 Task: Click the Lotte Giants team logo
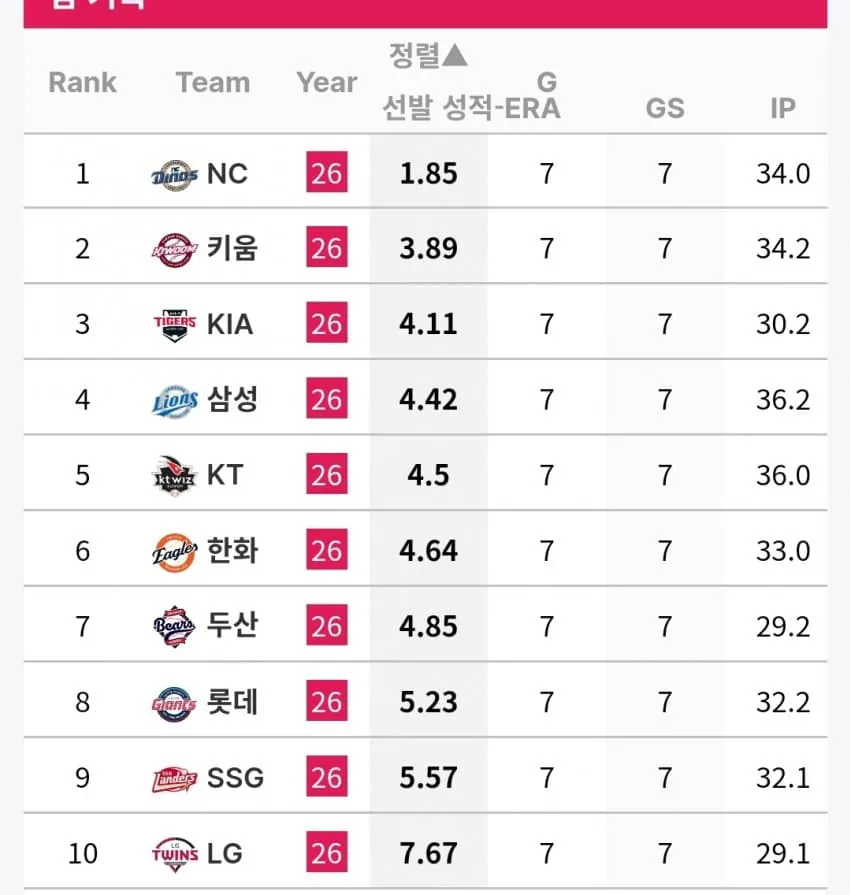[x=175, y=703]
